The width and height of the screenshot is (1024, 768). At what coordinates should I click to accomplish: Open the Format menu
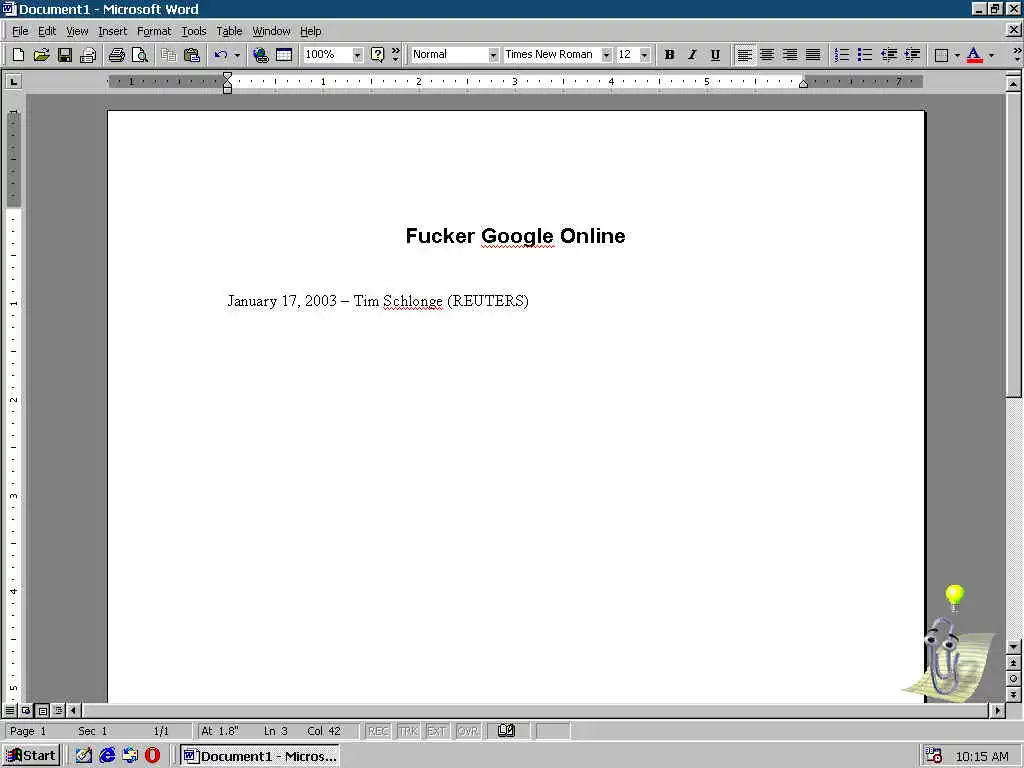154,31
